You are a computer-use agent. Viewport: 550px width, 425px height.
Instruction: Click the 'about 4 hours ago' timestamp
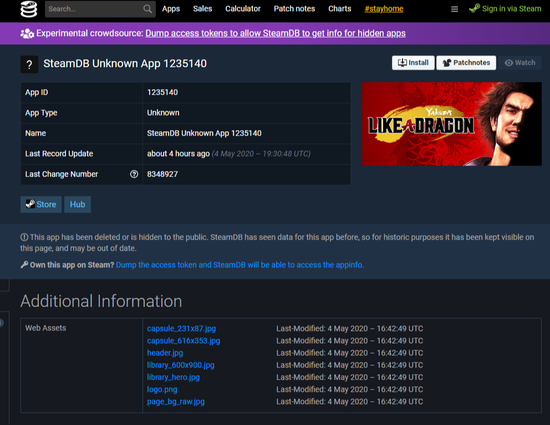pyautogui.click(x=178, y=154)
